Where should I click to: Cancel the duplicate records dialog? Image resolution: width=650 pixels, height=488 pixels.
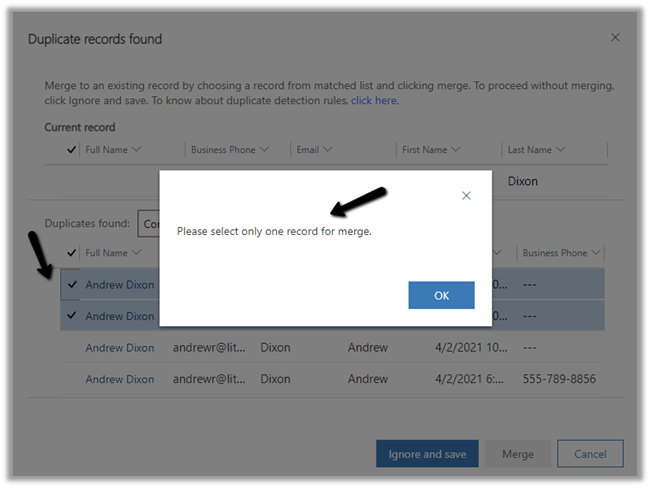click(590, 454)
